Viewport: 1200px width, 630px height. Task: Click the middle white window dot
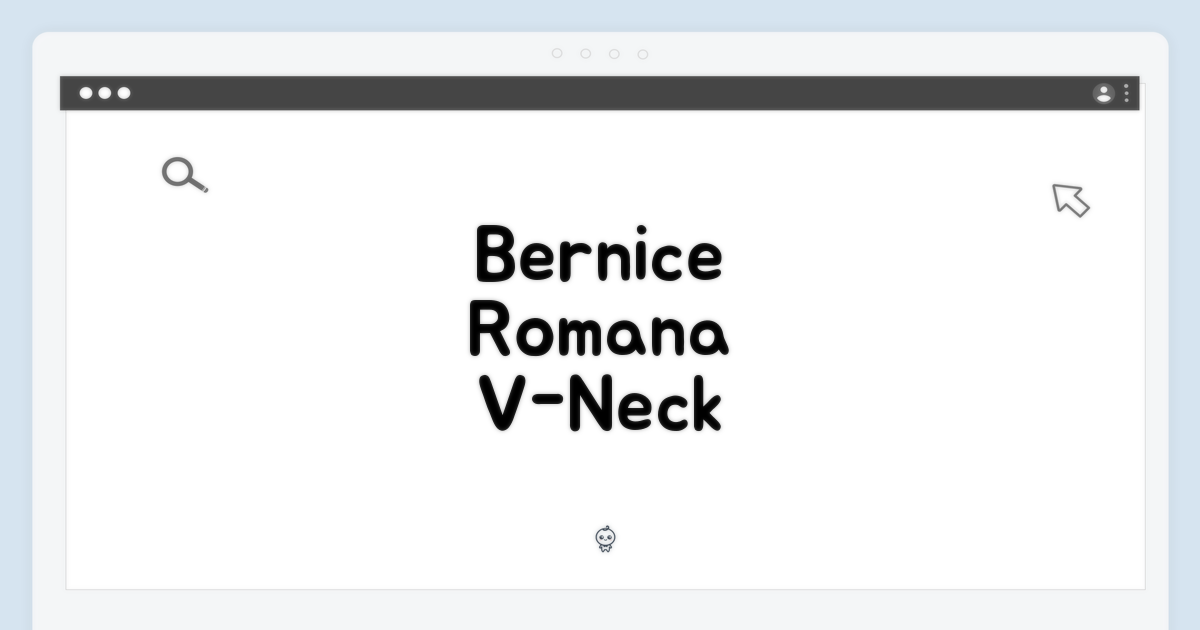coord(105,93)
